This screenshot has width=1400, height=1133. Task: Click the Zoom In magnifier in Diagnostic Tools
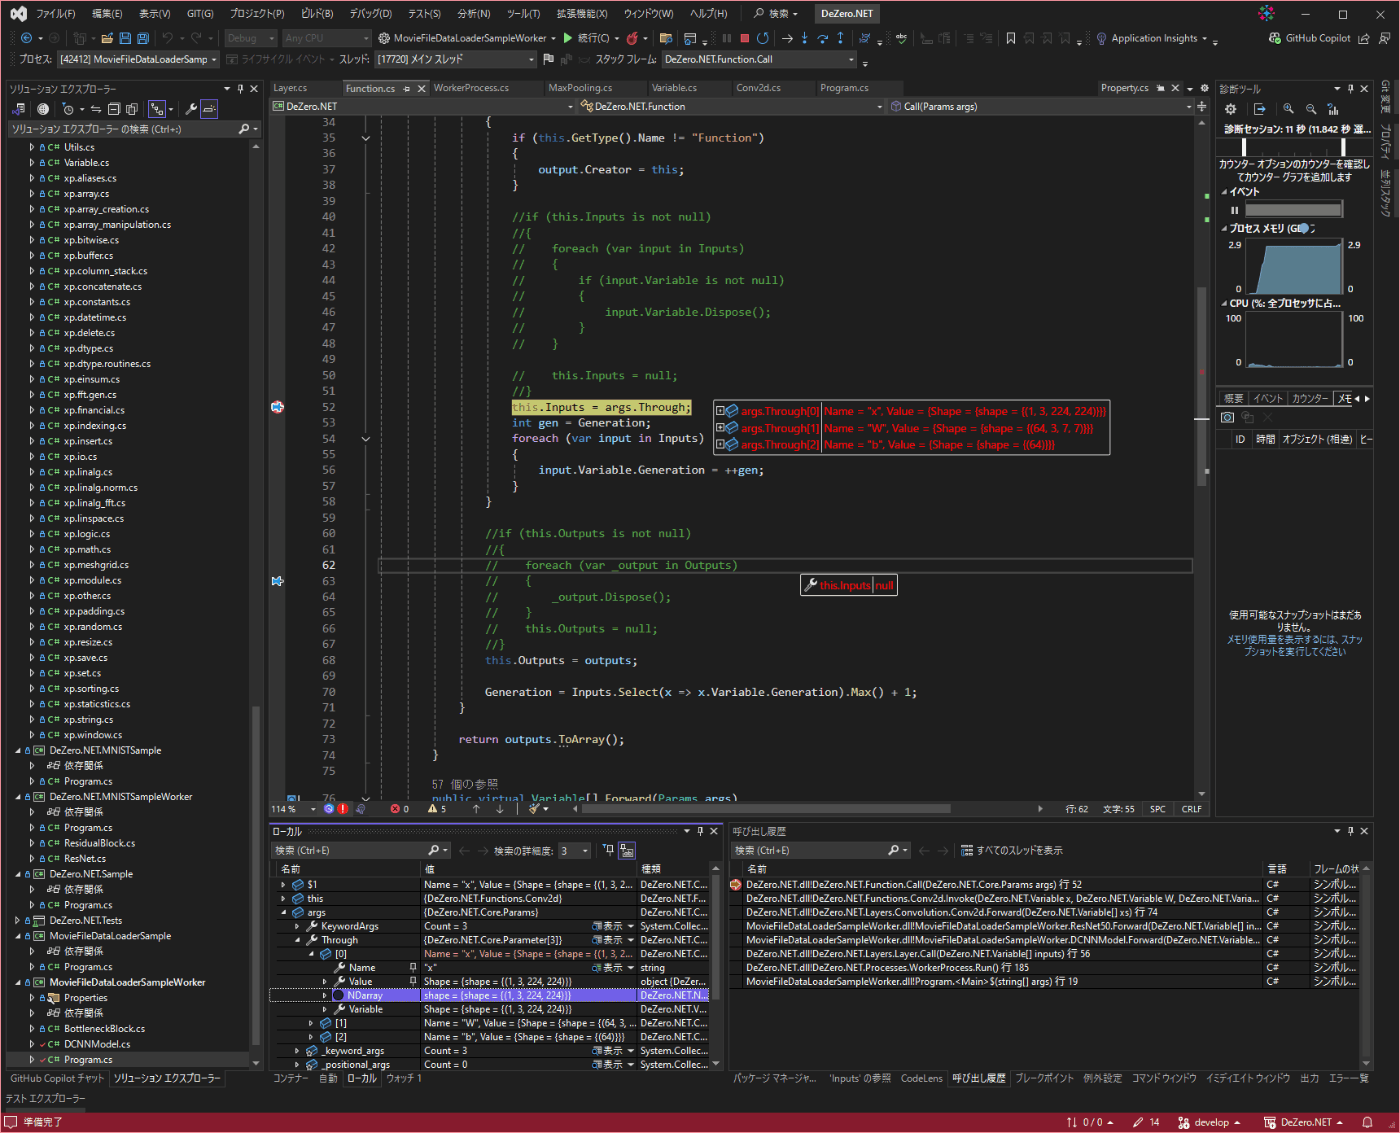1289,109
